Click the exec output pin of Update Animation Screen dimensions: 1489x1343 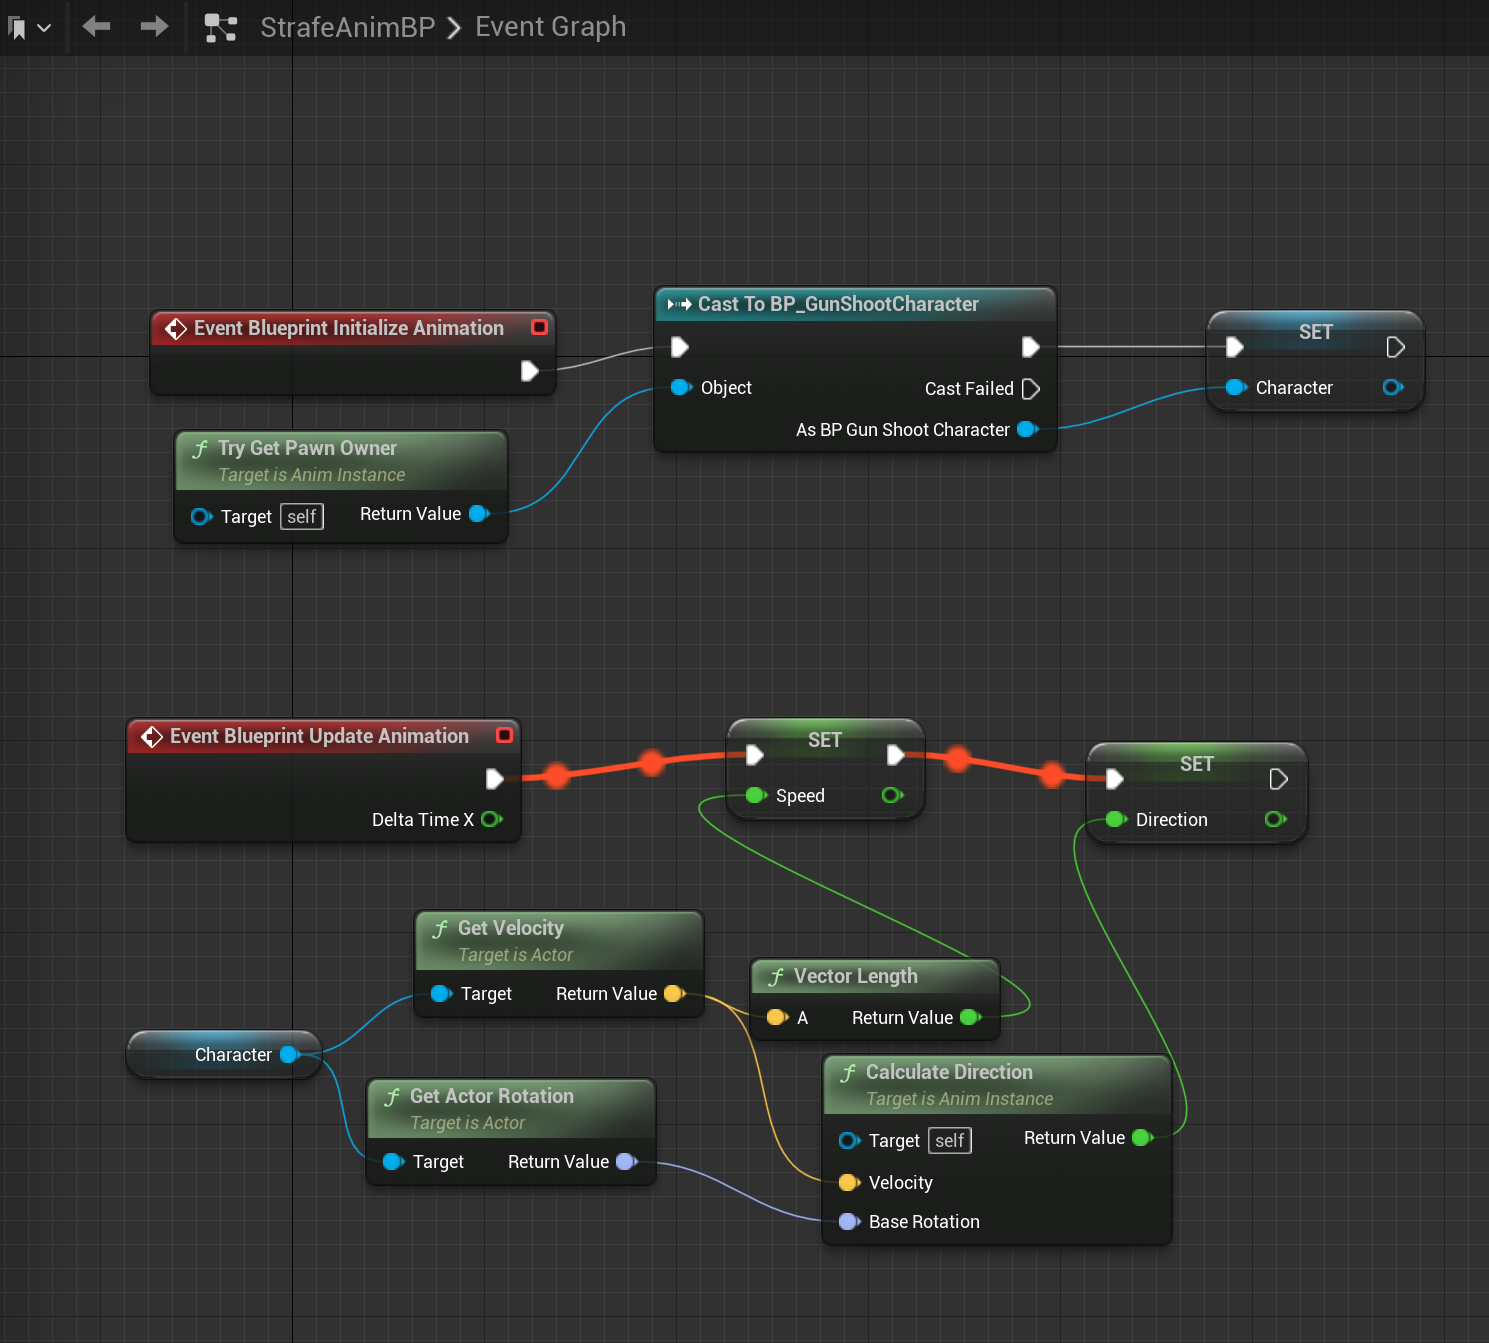tap(495, 779)
